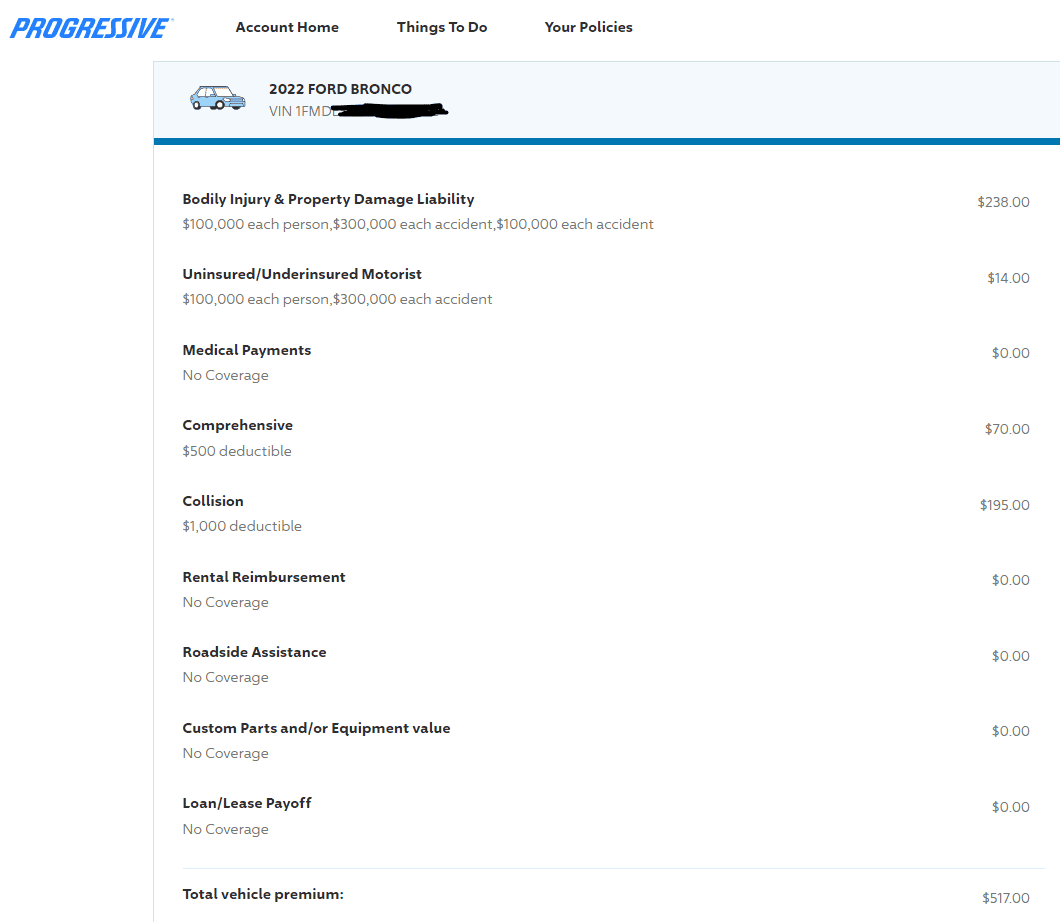
Task: Open Account Home menu
Action: click(x=287, y=27)
